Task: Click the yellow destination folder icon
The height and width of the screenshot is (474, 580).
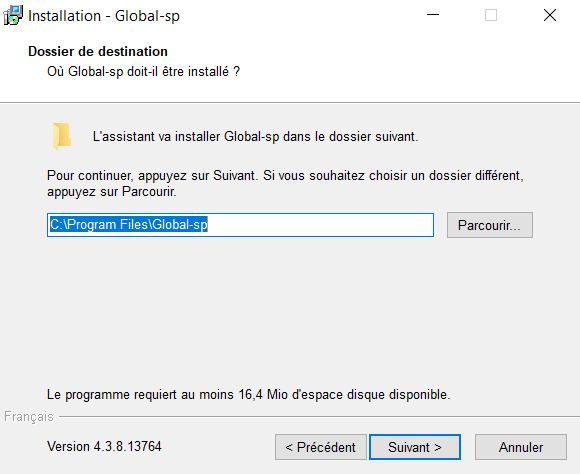Action: (62, 136)
